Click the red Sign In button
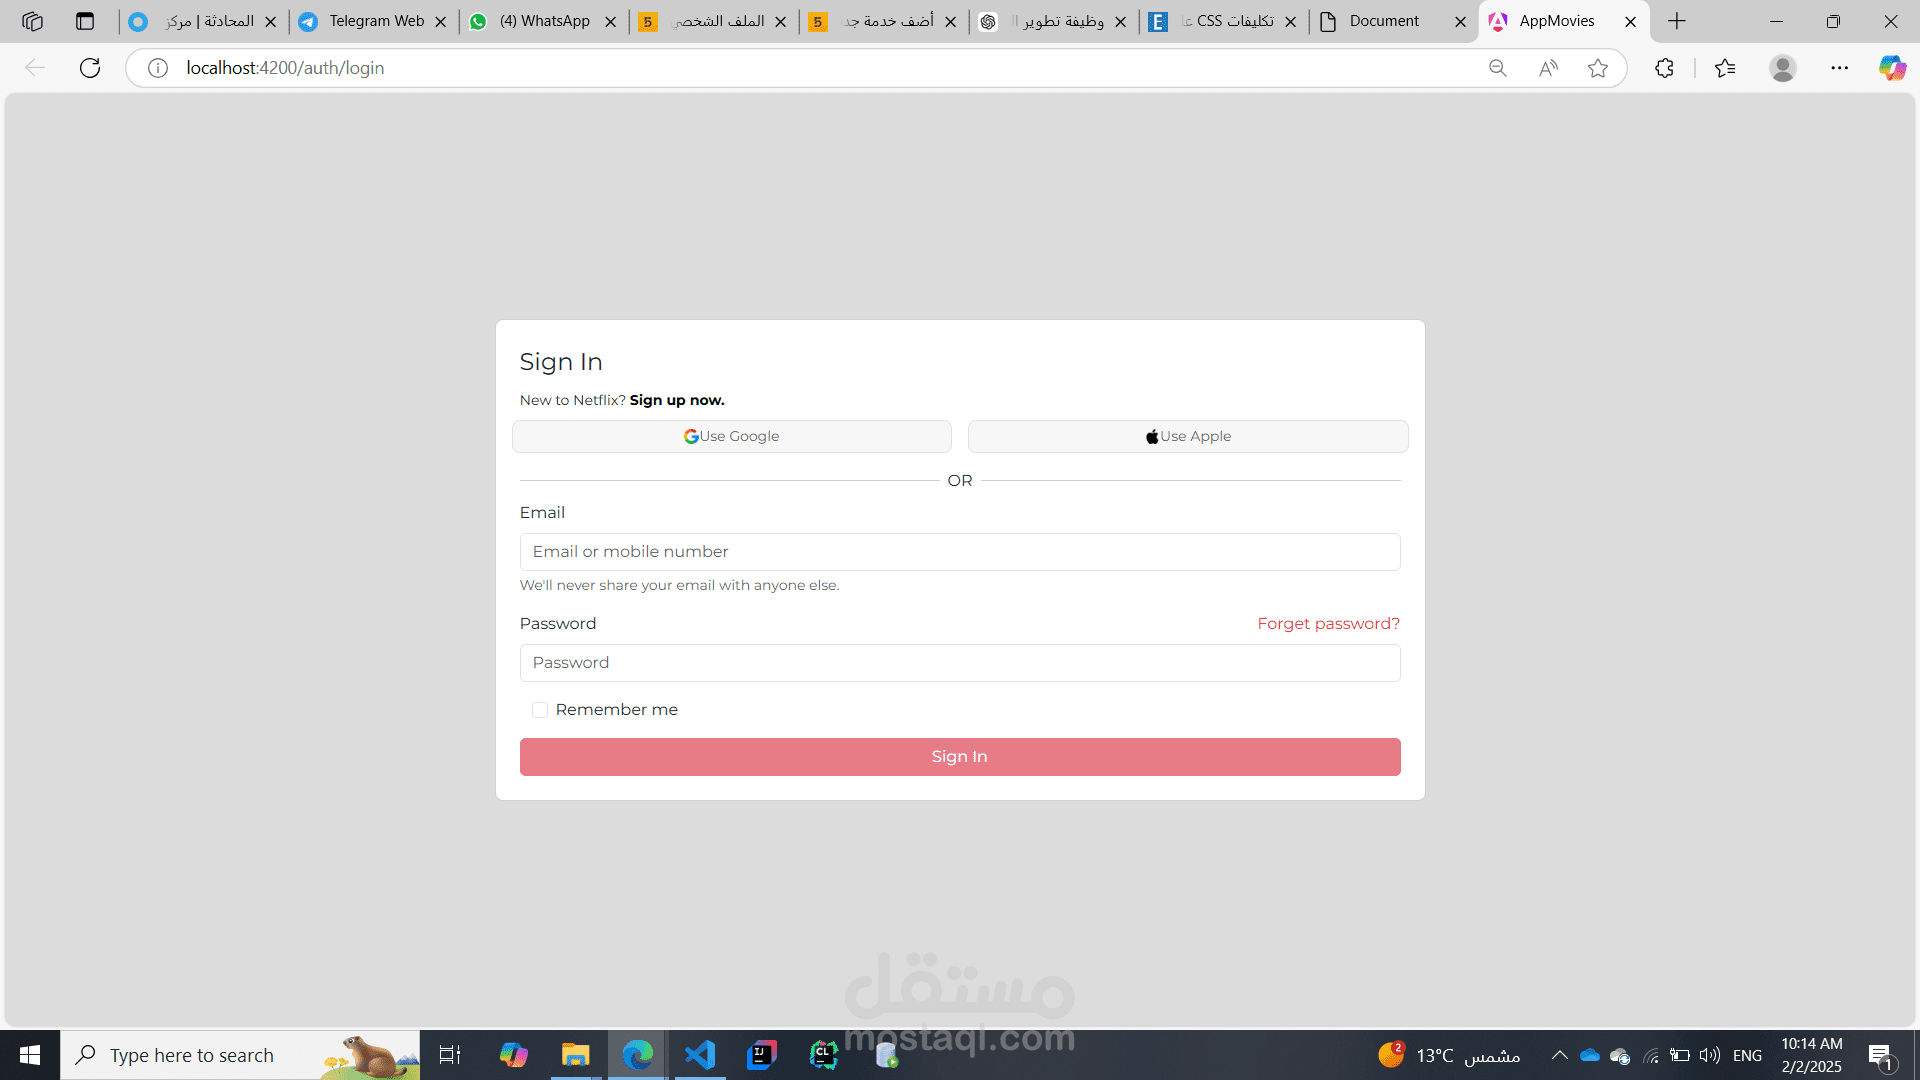The image size is (1920, 1080). click(x=959, y=757)
